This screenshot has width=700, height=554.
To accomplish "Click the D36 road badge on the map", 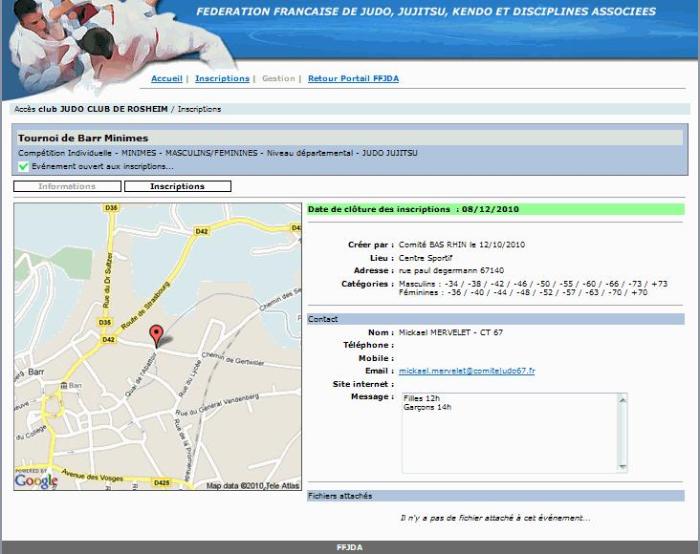I will click(x=110, y=209).
